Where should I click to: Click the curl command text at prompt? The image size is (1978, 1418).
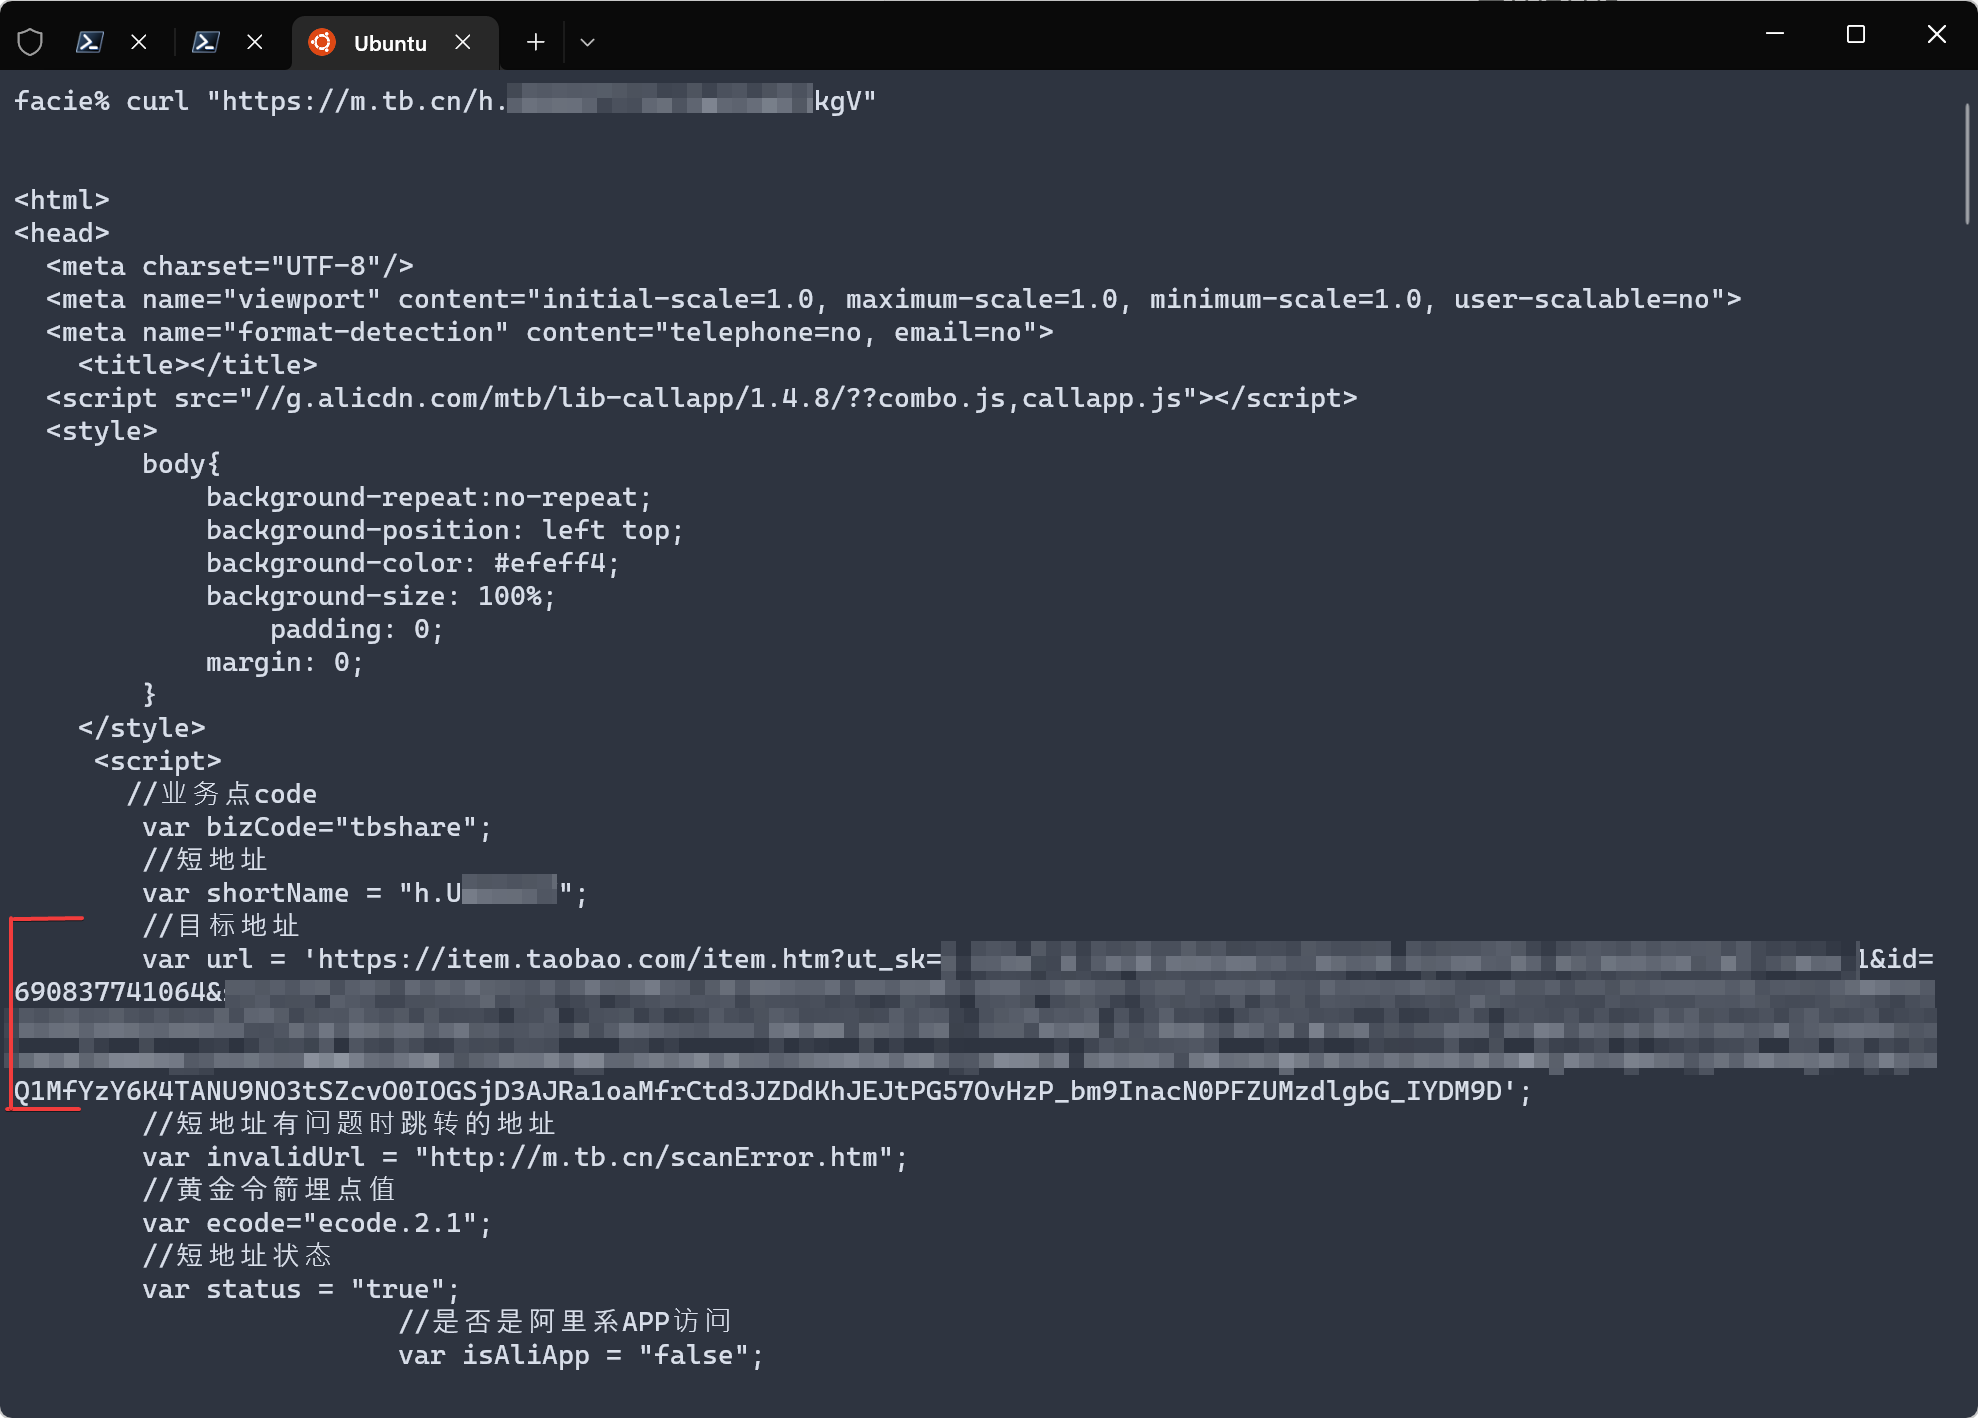[x=500, y=101]
